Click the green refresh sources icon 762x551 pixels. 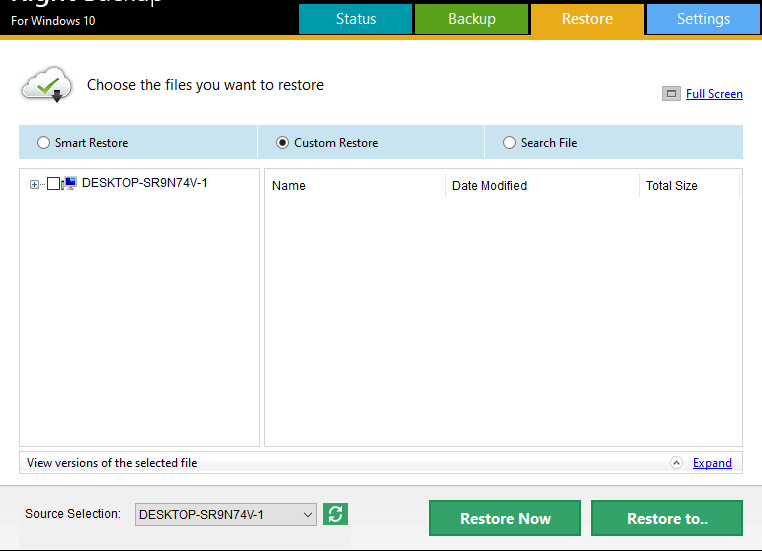coord(335,514)
